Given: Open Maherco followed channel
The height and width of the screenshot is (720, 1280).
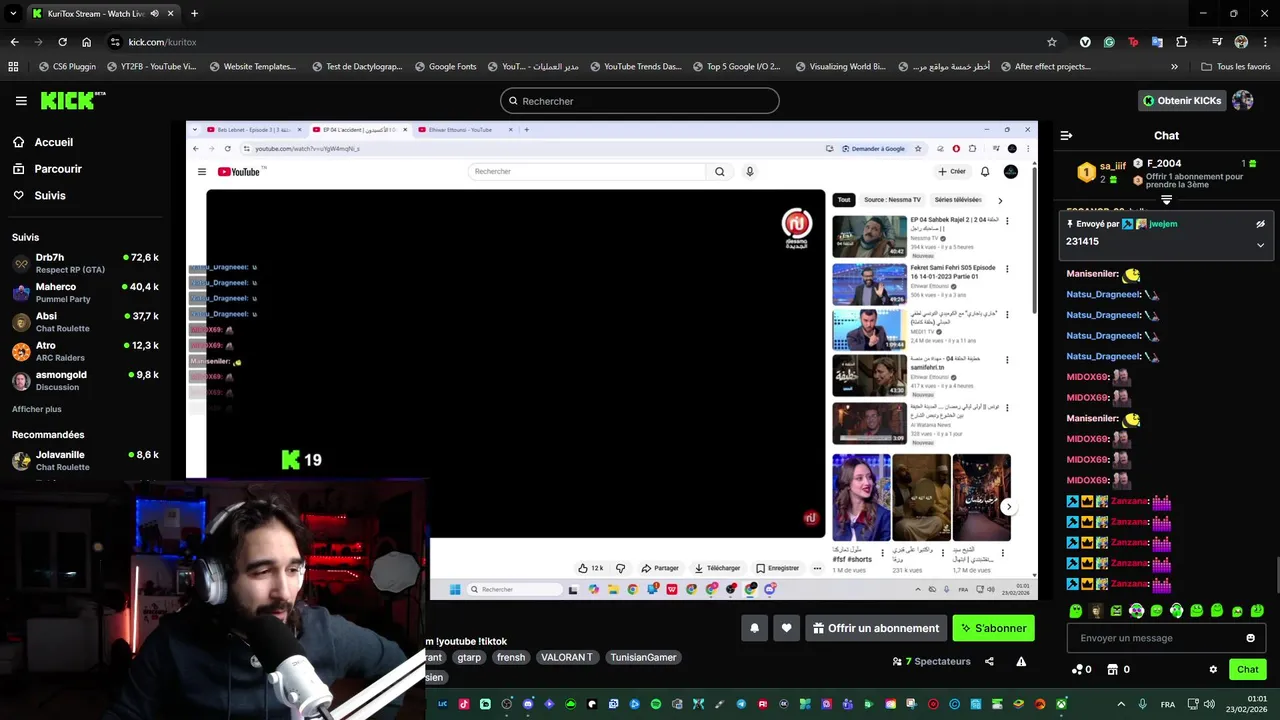Looking at the screenshot, I should (x=86, y=292).
